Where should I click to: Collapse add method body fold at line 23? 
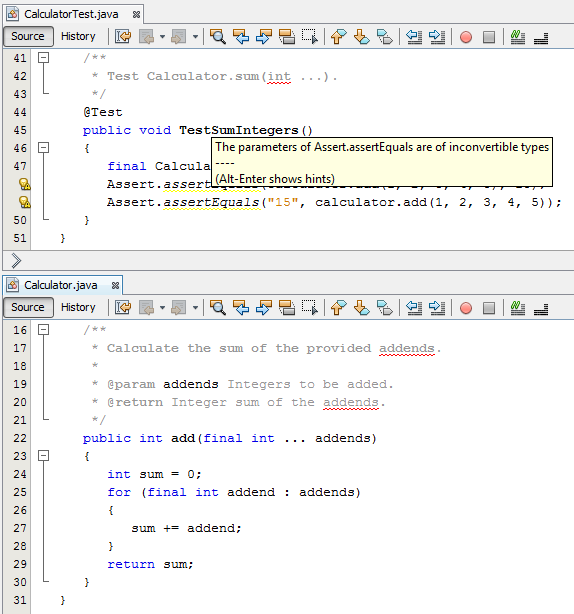[43, 456]
